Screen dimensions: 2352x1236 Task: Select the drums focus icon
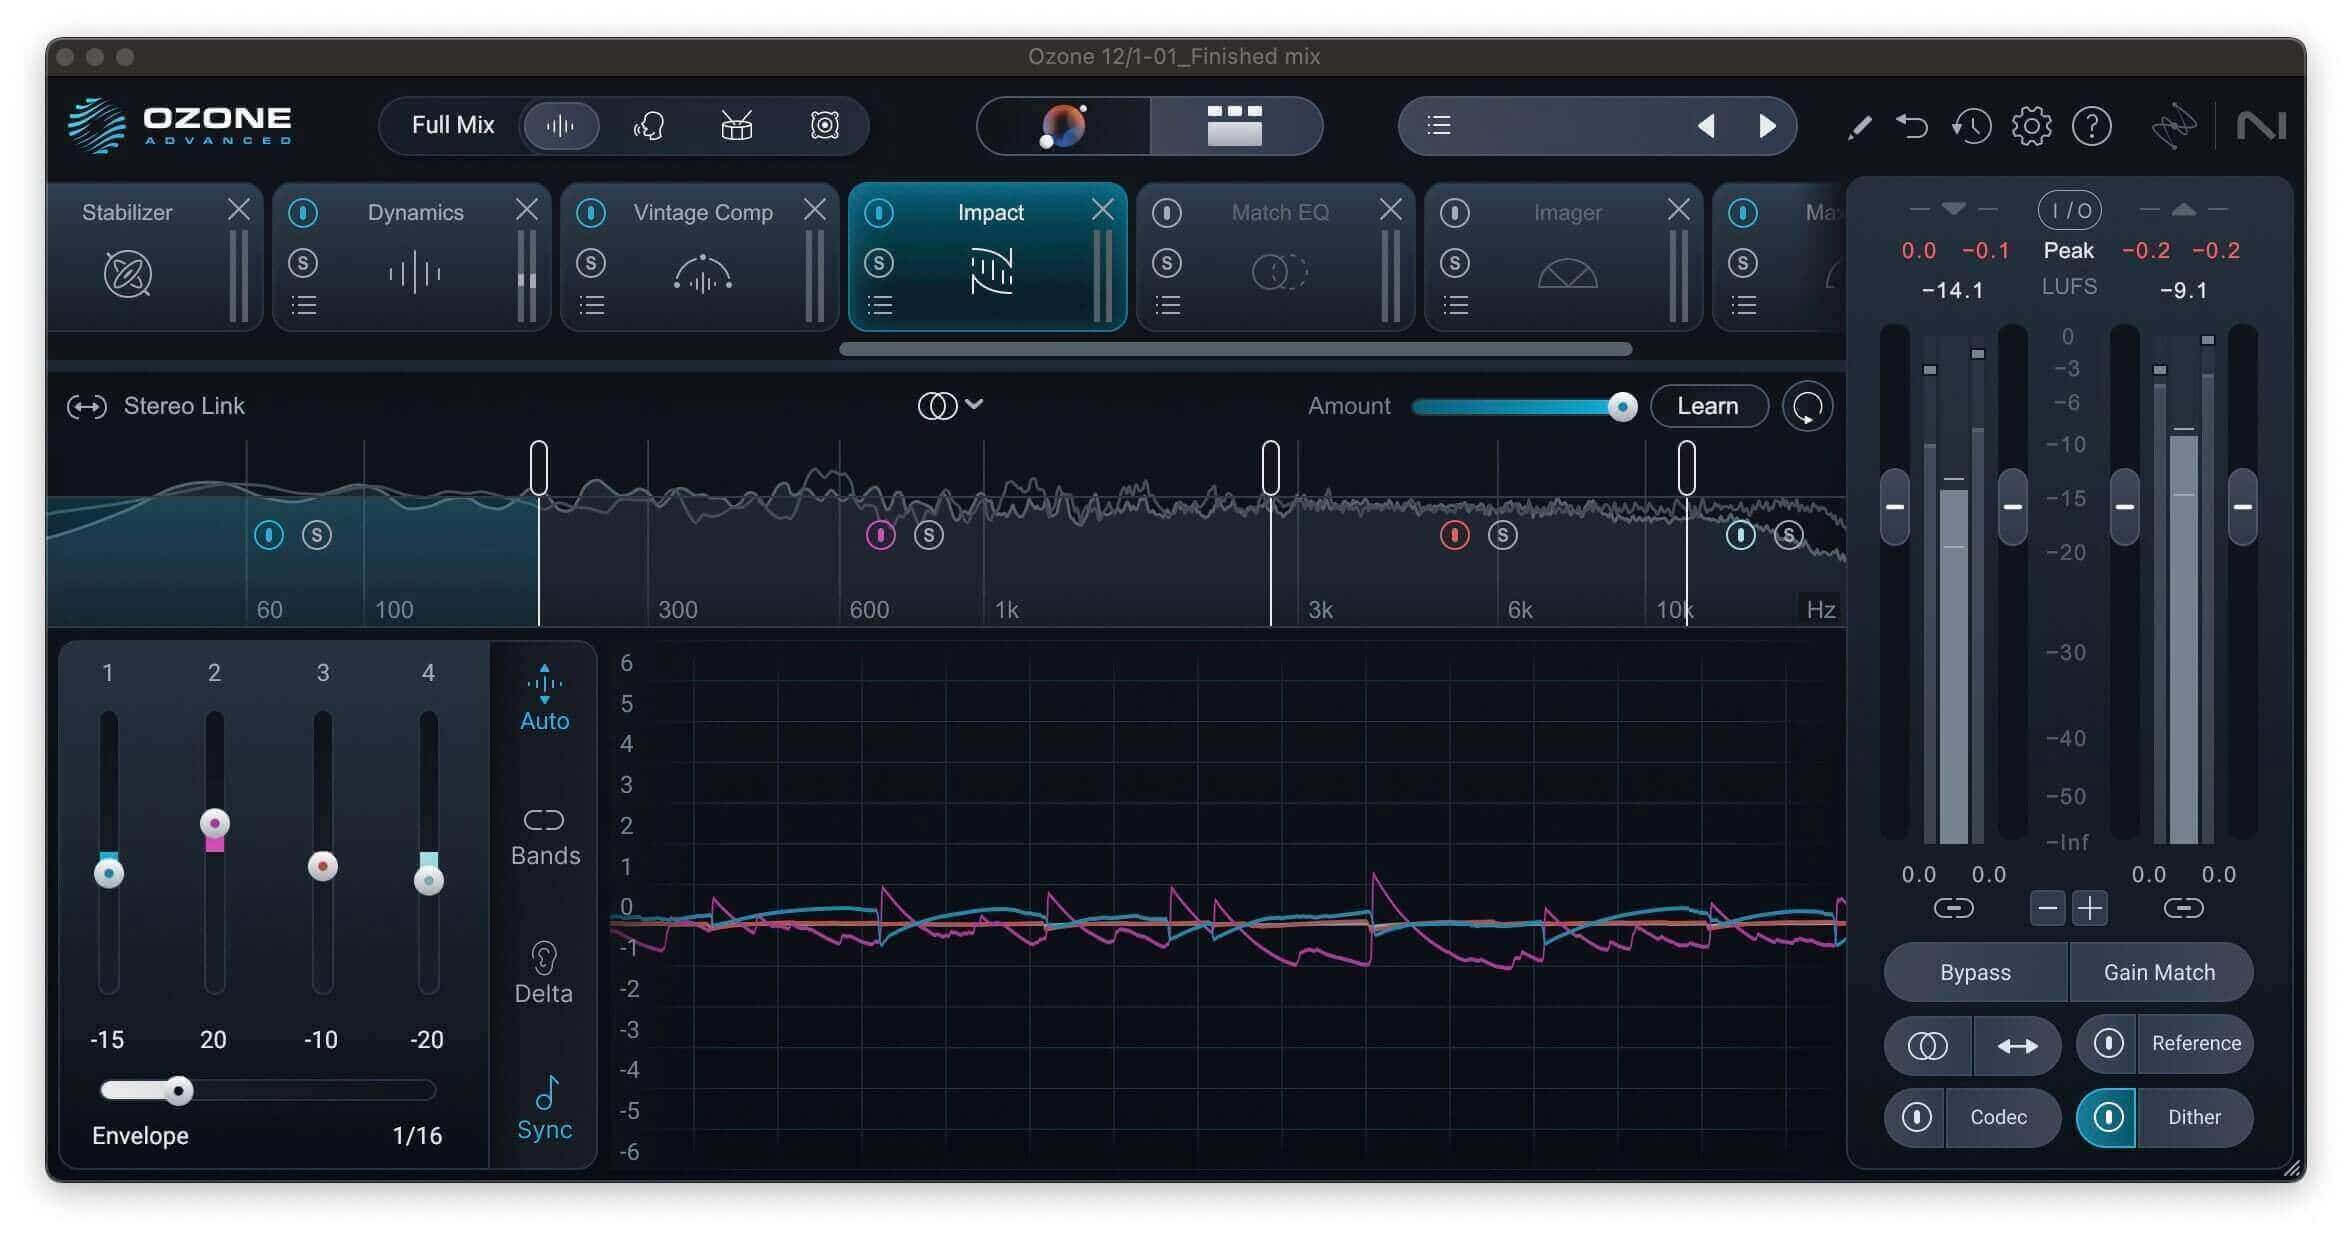(x=736, y=126)
